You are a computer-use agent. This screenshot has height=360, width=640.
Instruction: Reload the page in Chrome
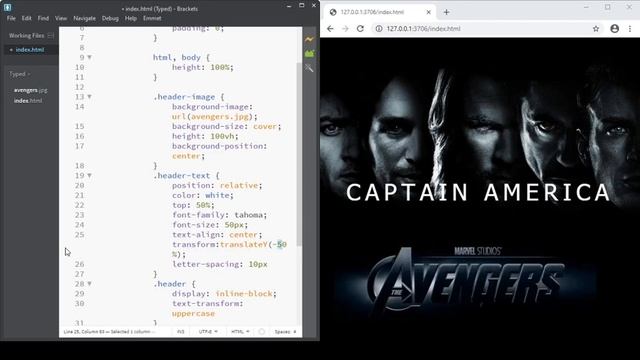[360, 29]
